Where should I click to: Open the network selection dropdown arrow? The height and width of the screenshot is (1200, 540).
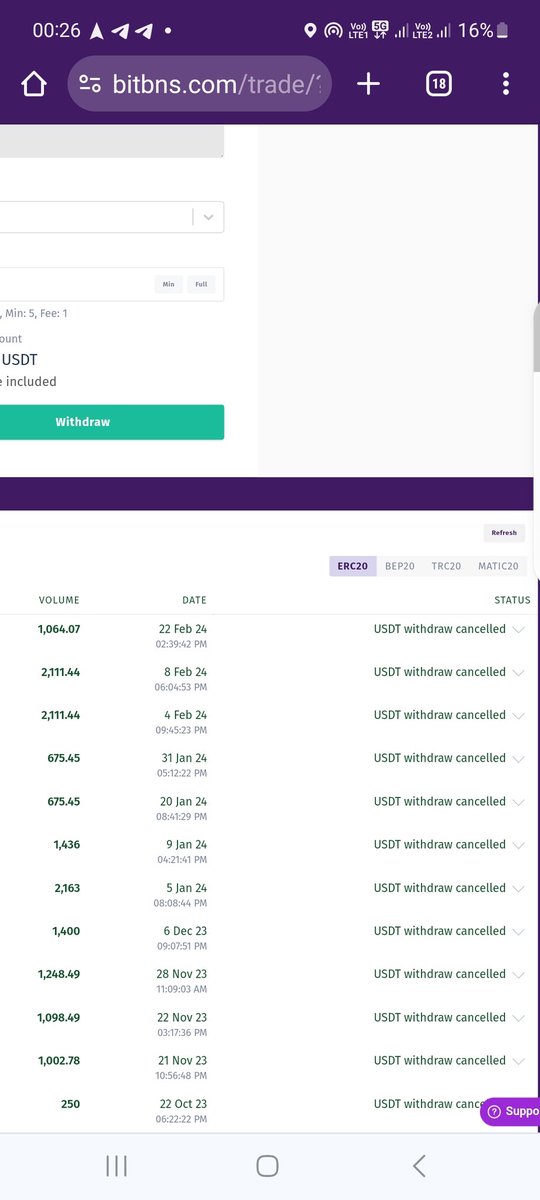click(x=208, y=217)
